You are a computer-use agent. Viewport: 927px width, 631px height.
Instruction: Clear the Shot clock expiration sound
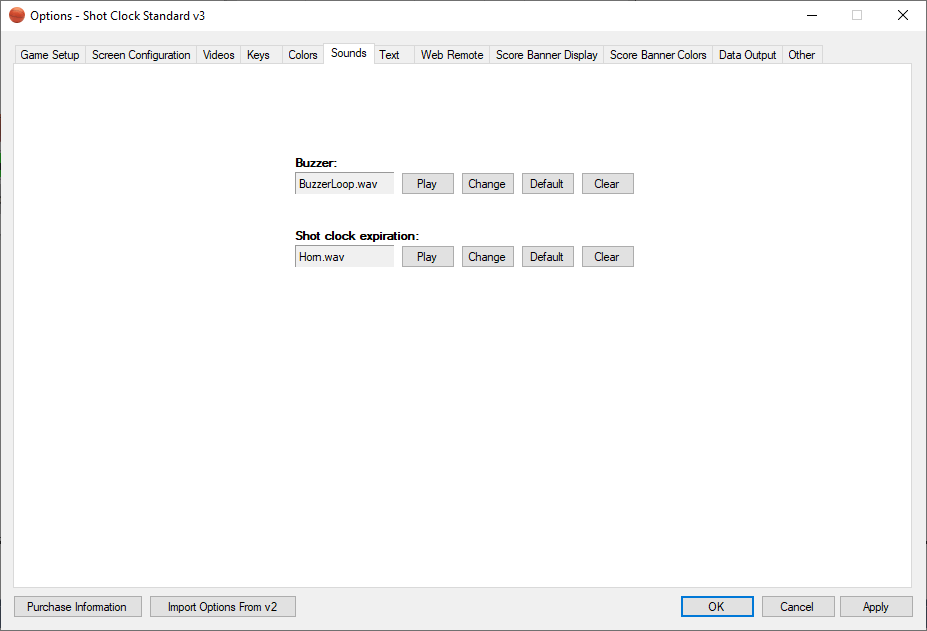(x=607, y=257)
